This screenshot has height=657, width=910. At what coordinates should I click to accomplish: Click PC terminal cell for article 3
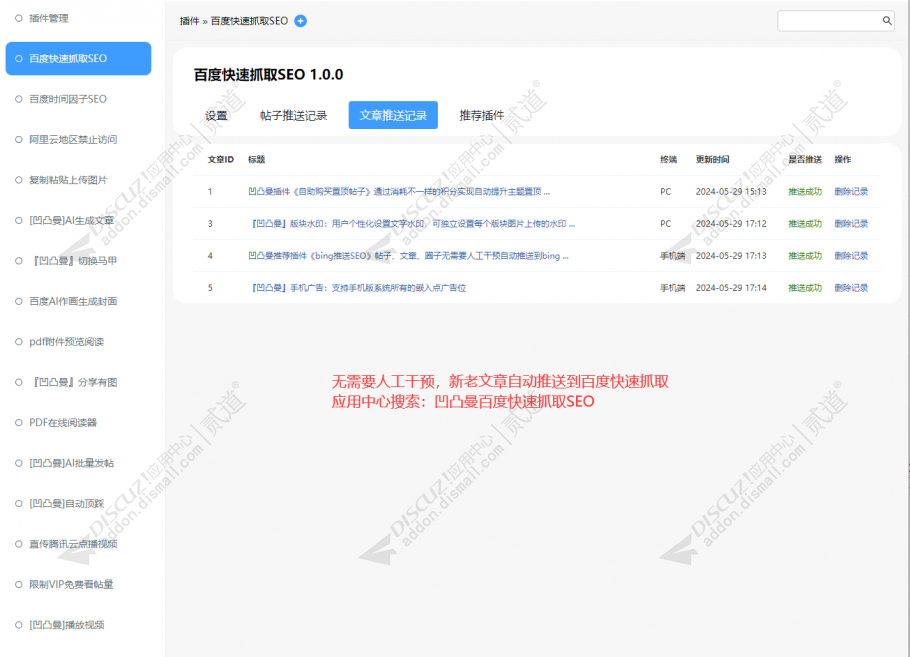pos(666,223)
